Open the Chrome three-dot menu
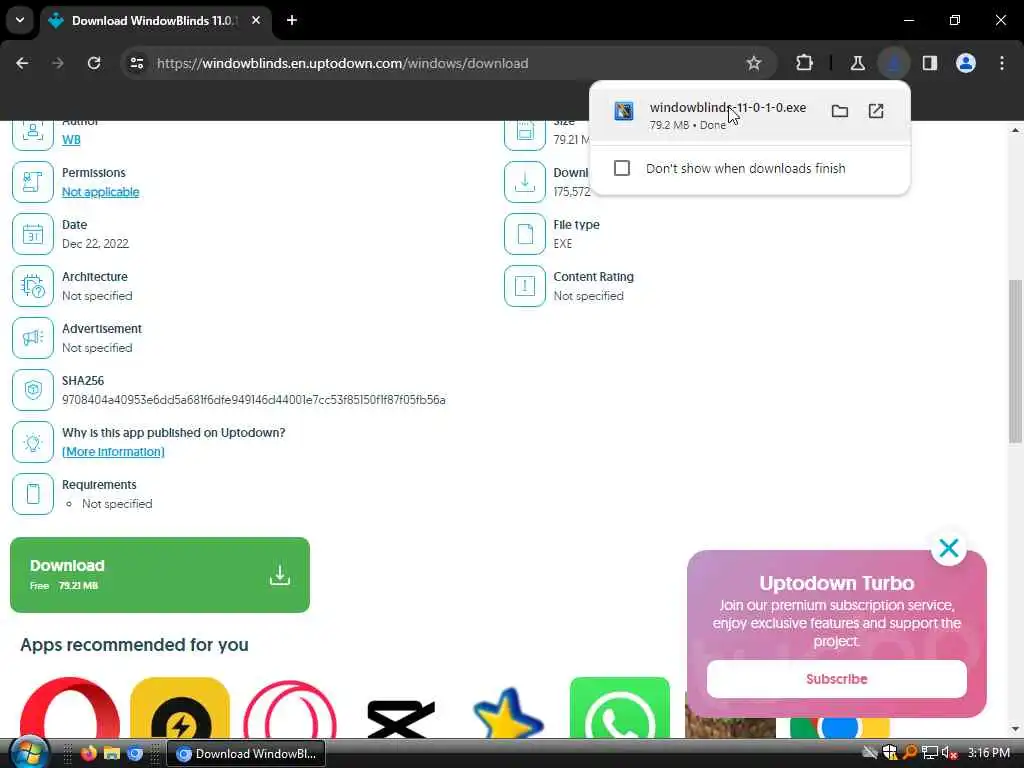1024x768 pixels. coord(1002,63)
